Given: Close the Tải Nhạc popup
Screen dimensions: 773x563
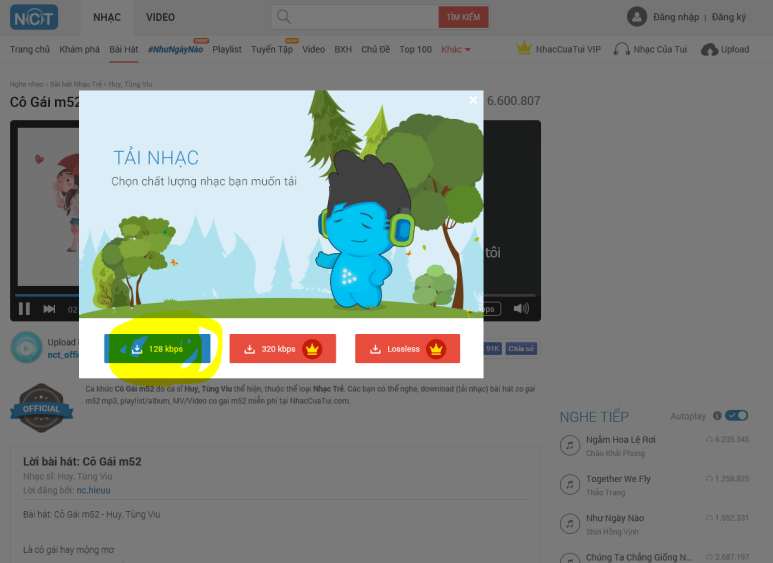Looking at the screenshot, I should [473, 100].
